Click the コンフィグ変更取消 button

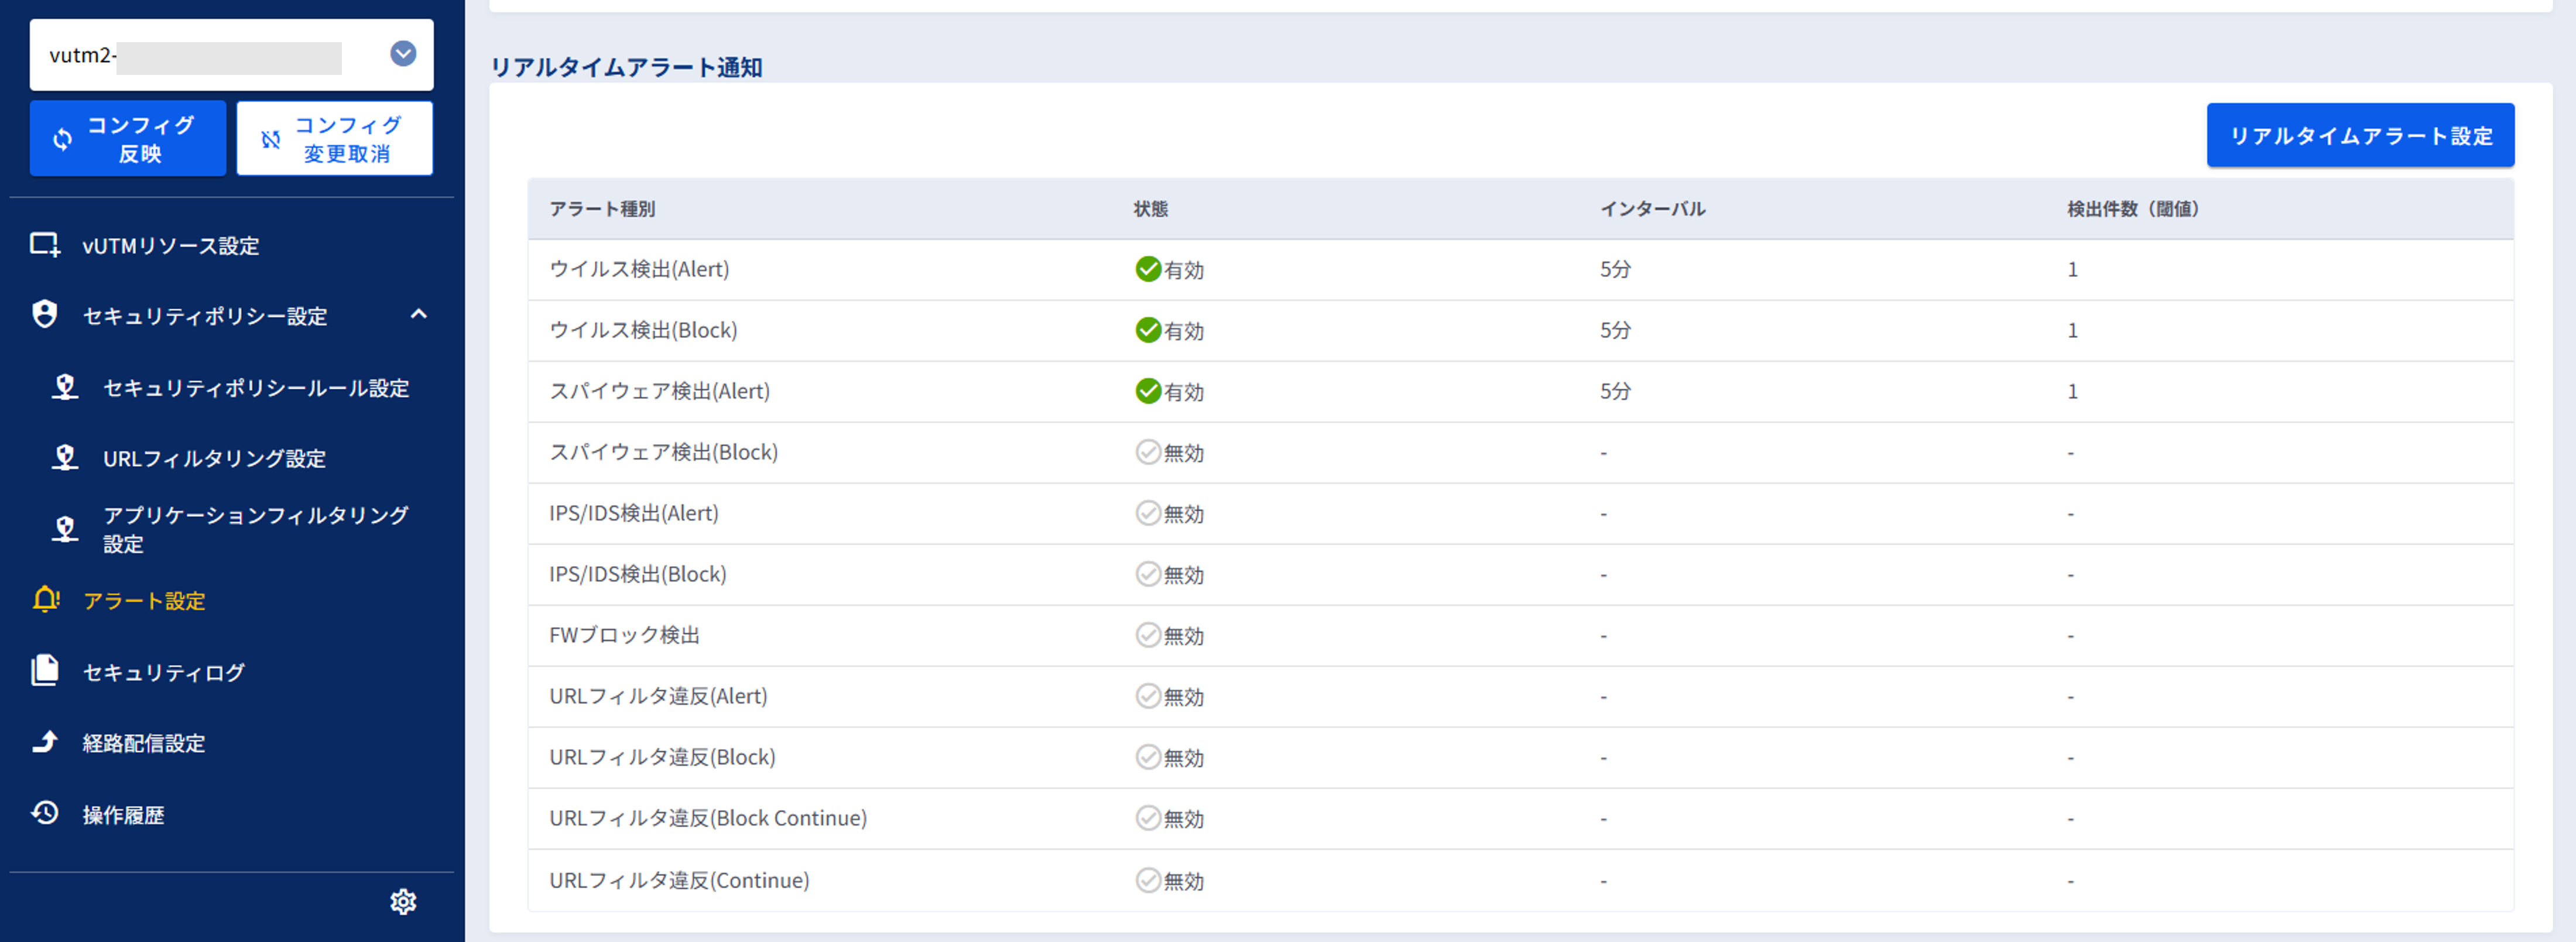coord(334,138)
